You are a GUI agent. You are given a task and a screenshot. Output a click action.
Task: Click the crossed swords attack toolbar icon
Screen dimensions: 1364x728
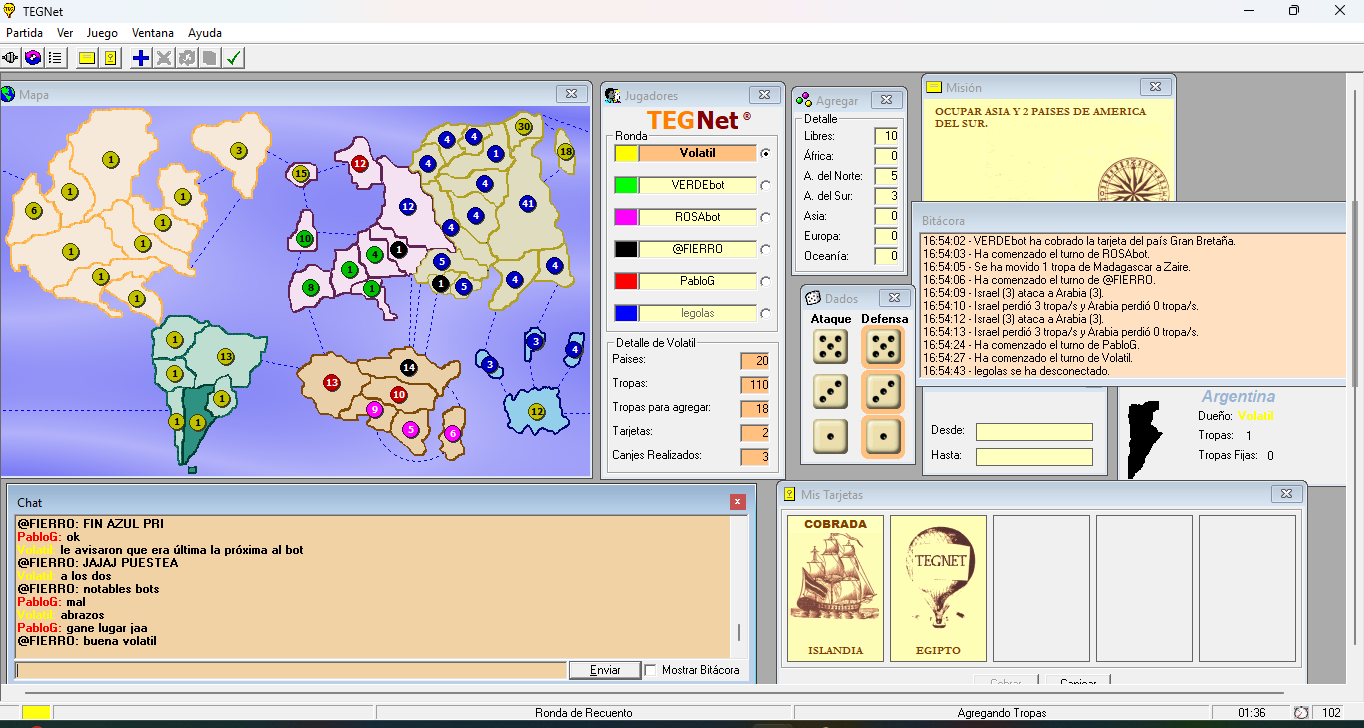pos(164,58)
